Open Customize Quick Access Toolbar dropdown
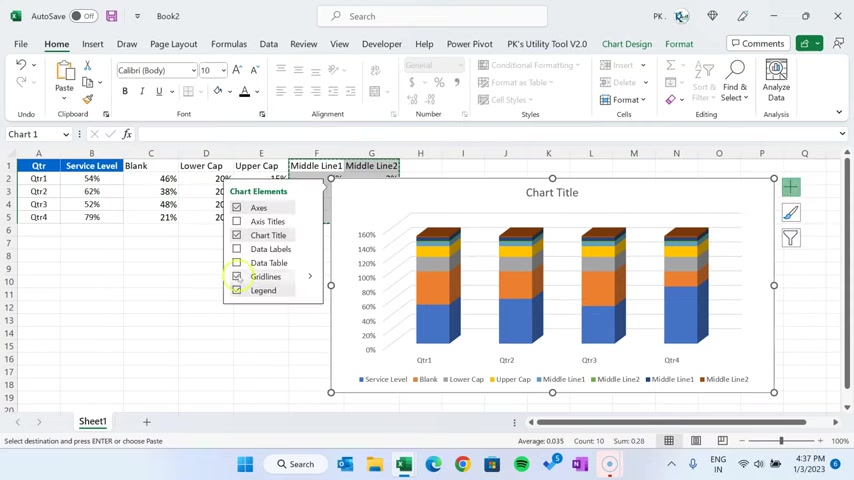 (137, 16)
